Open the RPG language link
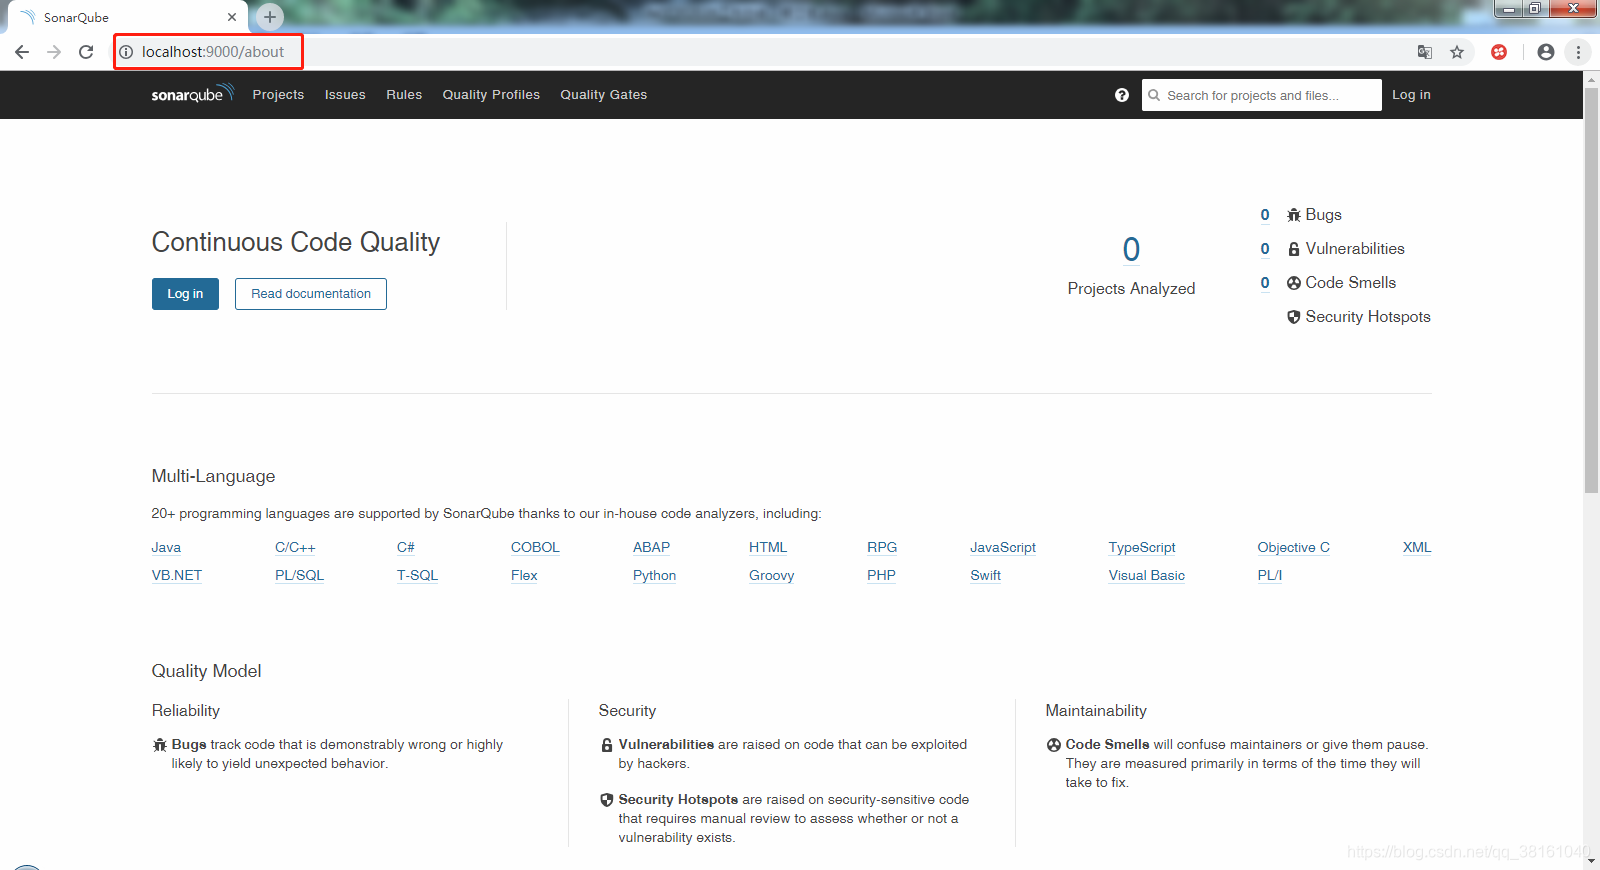This screenshot has width=1600, height=870. click(882, 548)
